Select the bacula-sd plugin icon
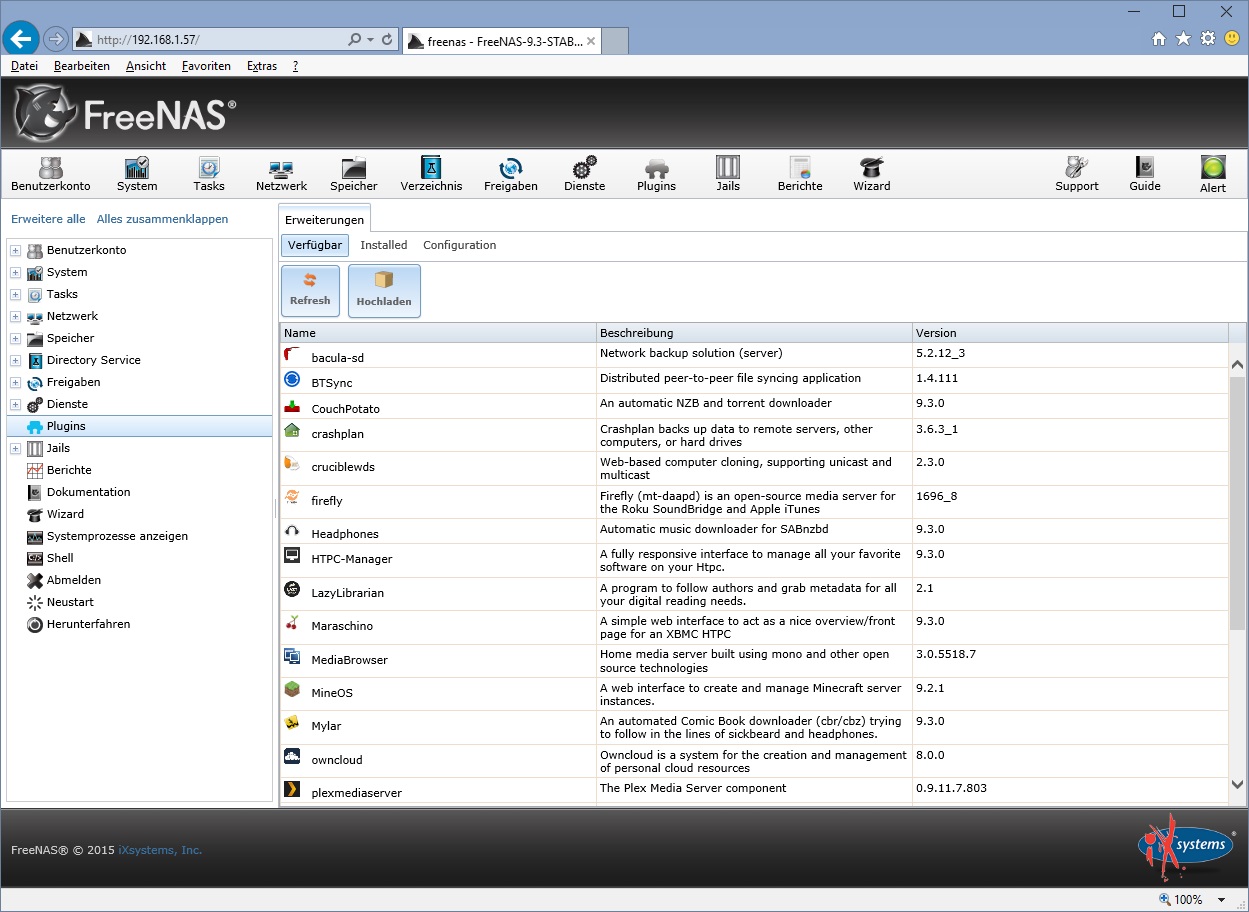This screenshot has width=1249, height=912. pos(292,354)
